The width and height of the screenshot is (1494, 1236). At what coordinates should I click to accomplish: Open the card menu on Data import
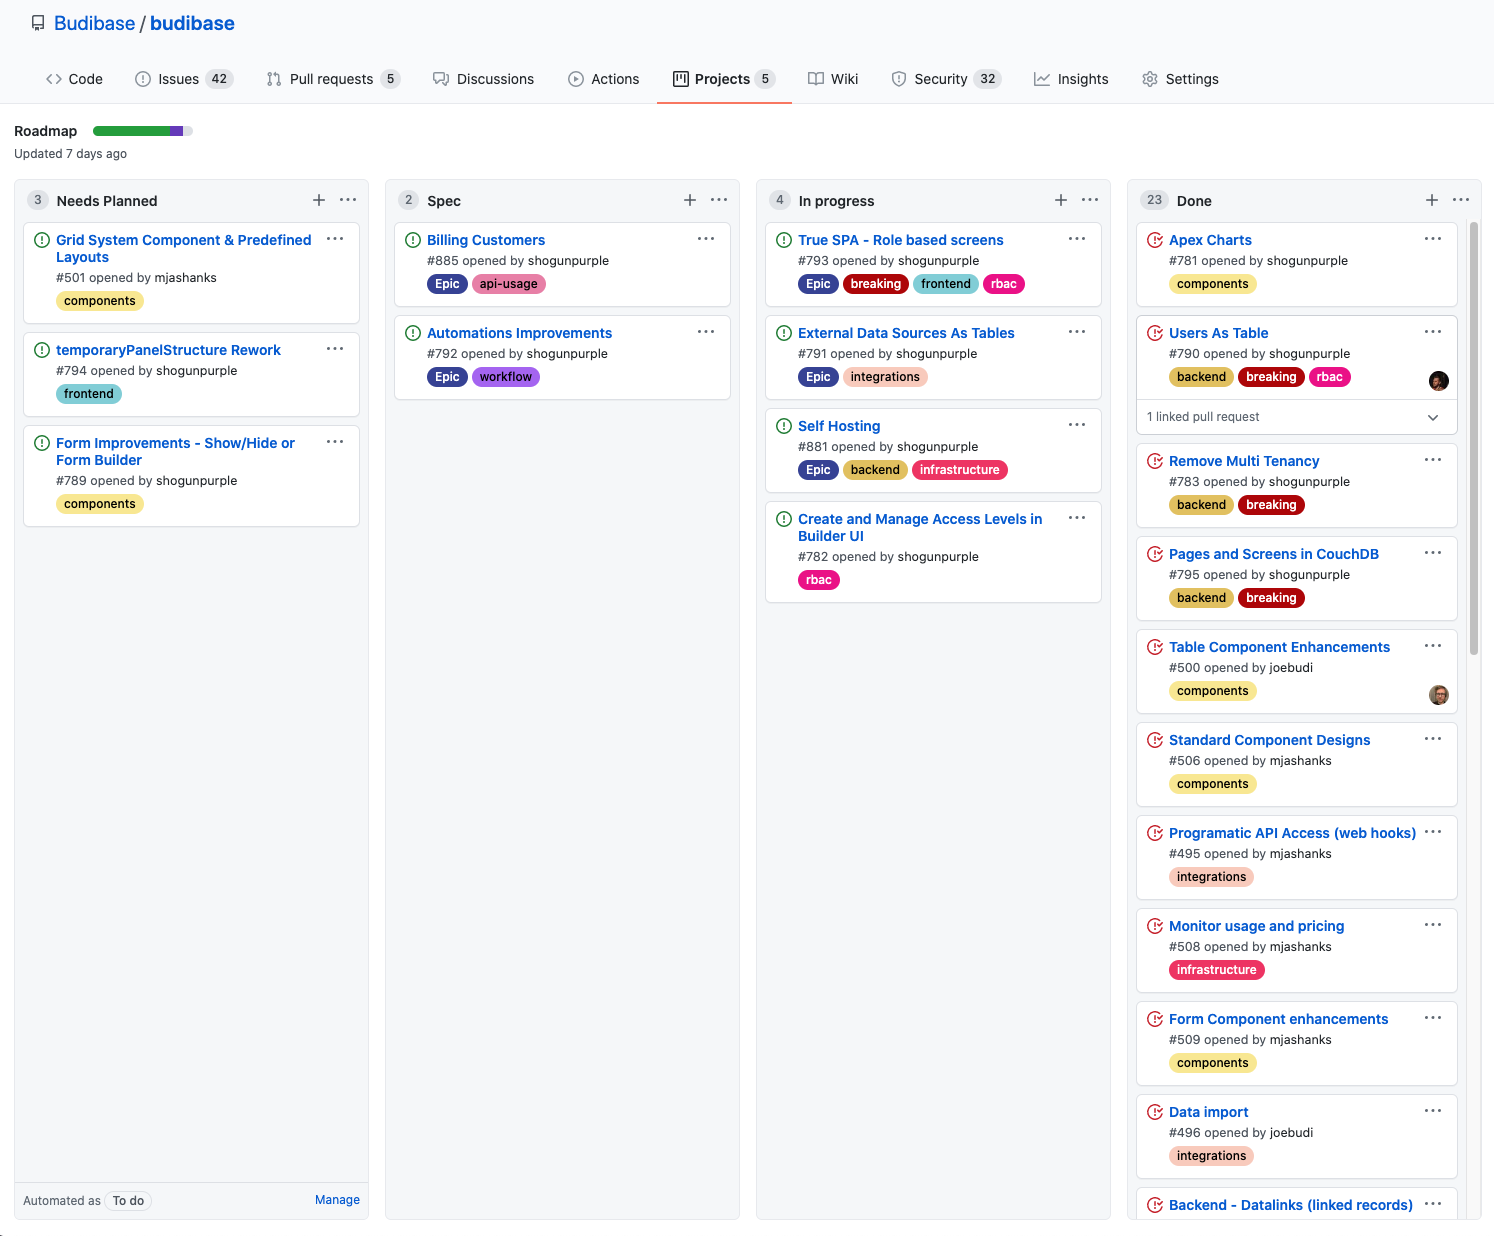tap(1433, 1110)
